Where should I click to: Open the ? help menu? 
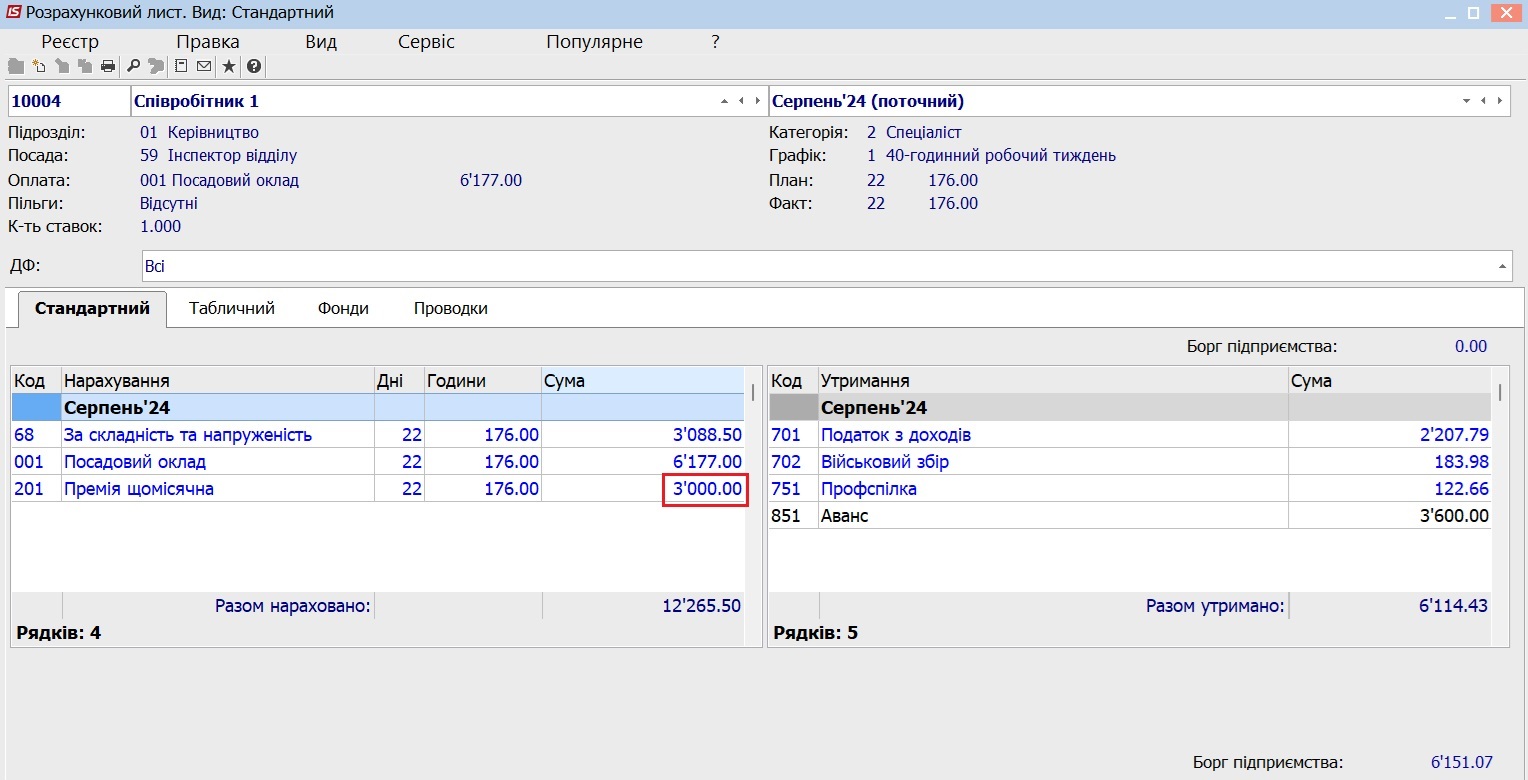[x=715, y=42]
